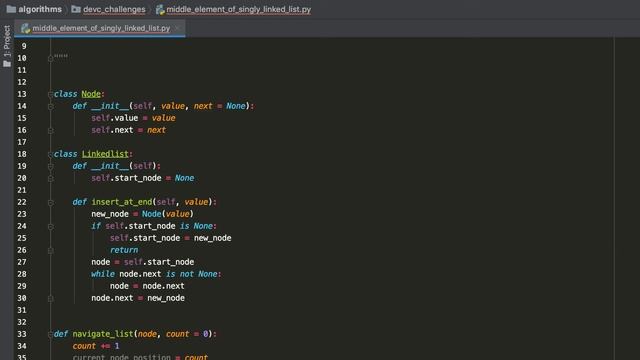Screen dimensions: 640x360
Task: Click 'node = node.next' on line 29
Action: click(147, 286)
